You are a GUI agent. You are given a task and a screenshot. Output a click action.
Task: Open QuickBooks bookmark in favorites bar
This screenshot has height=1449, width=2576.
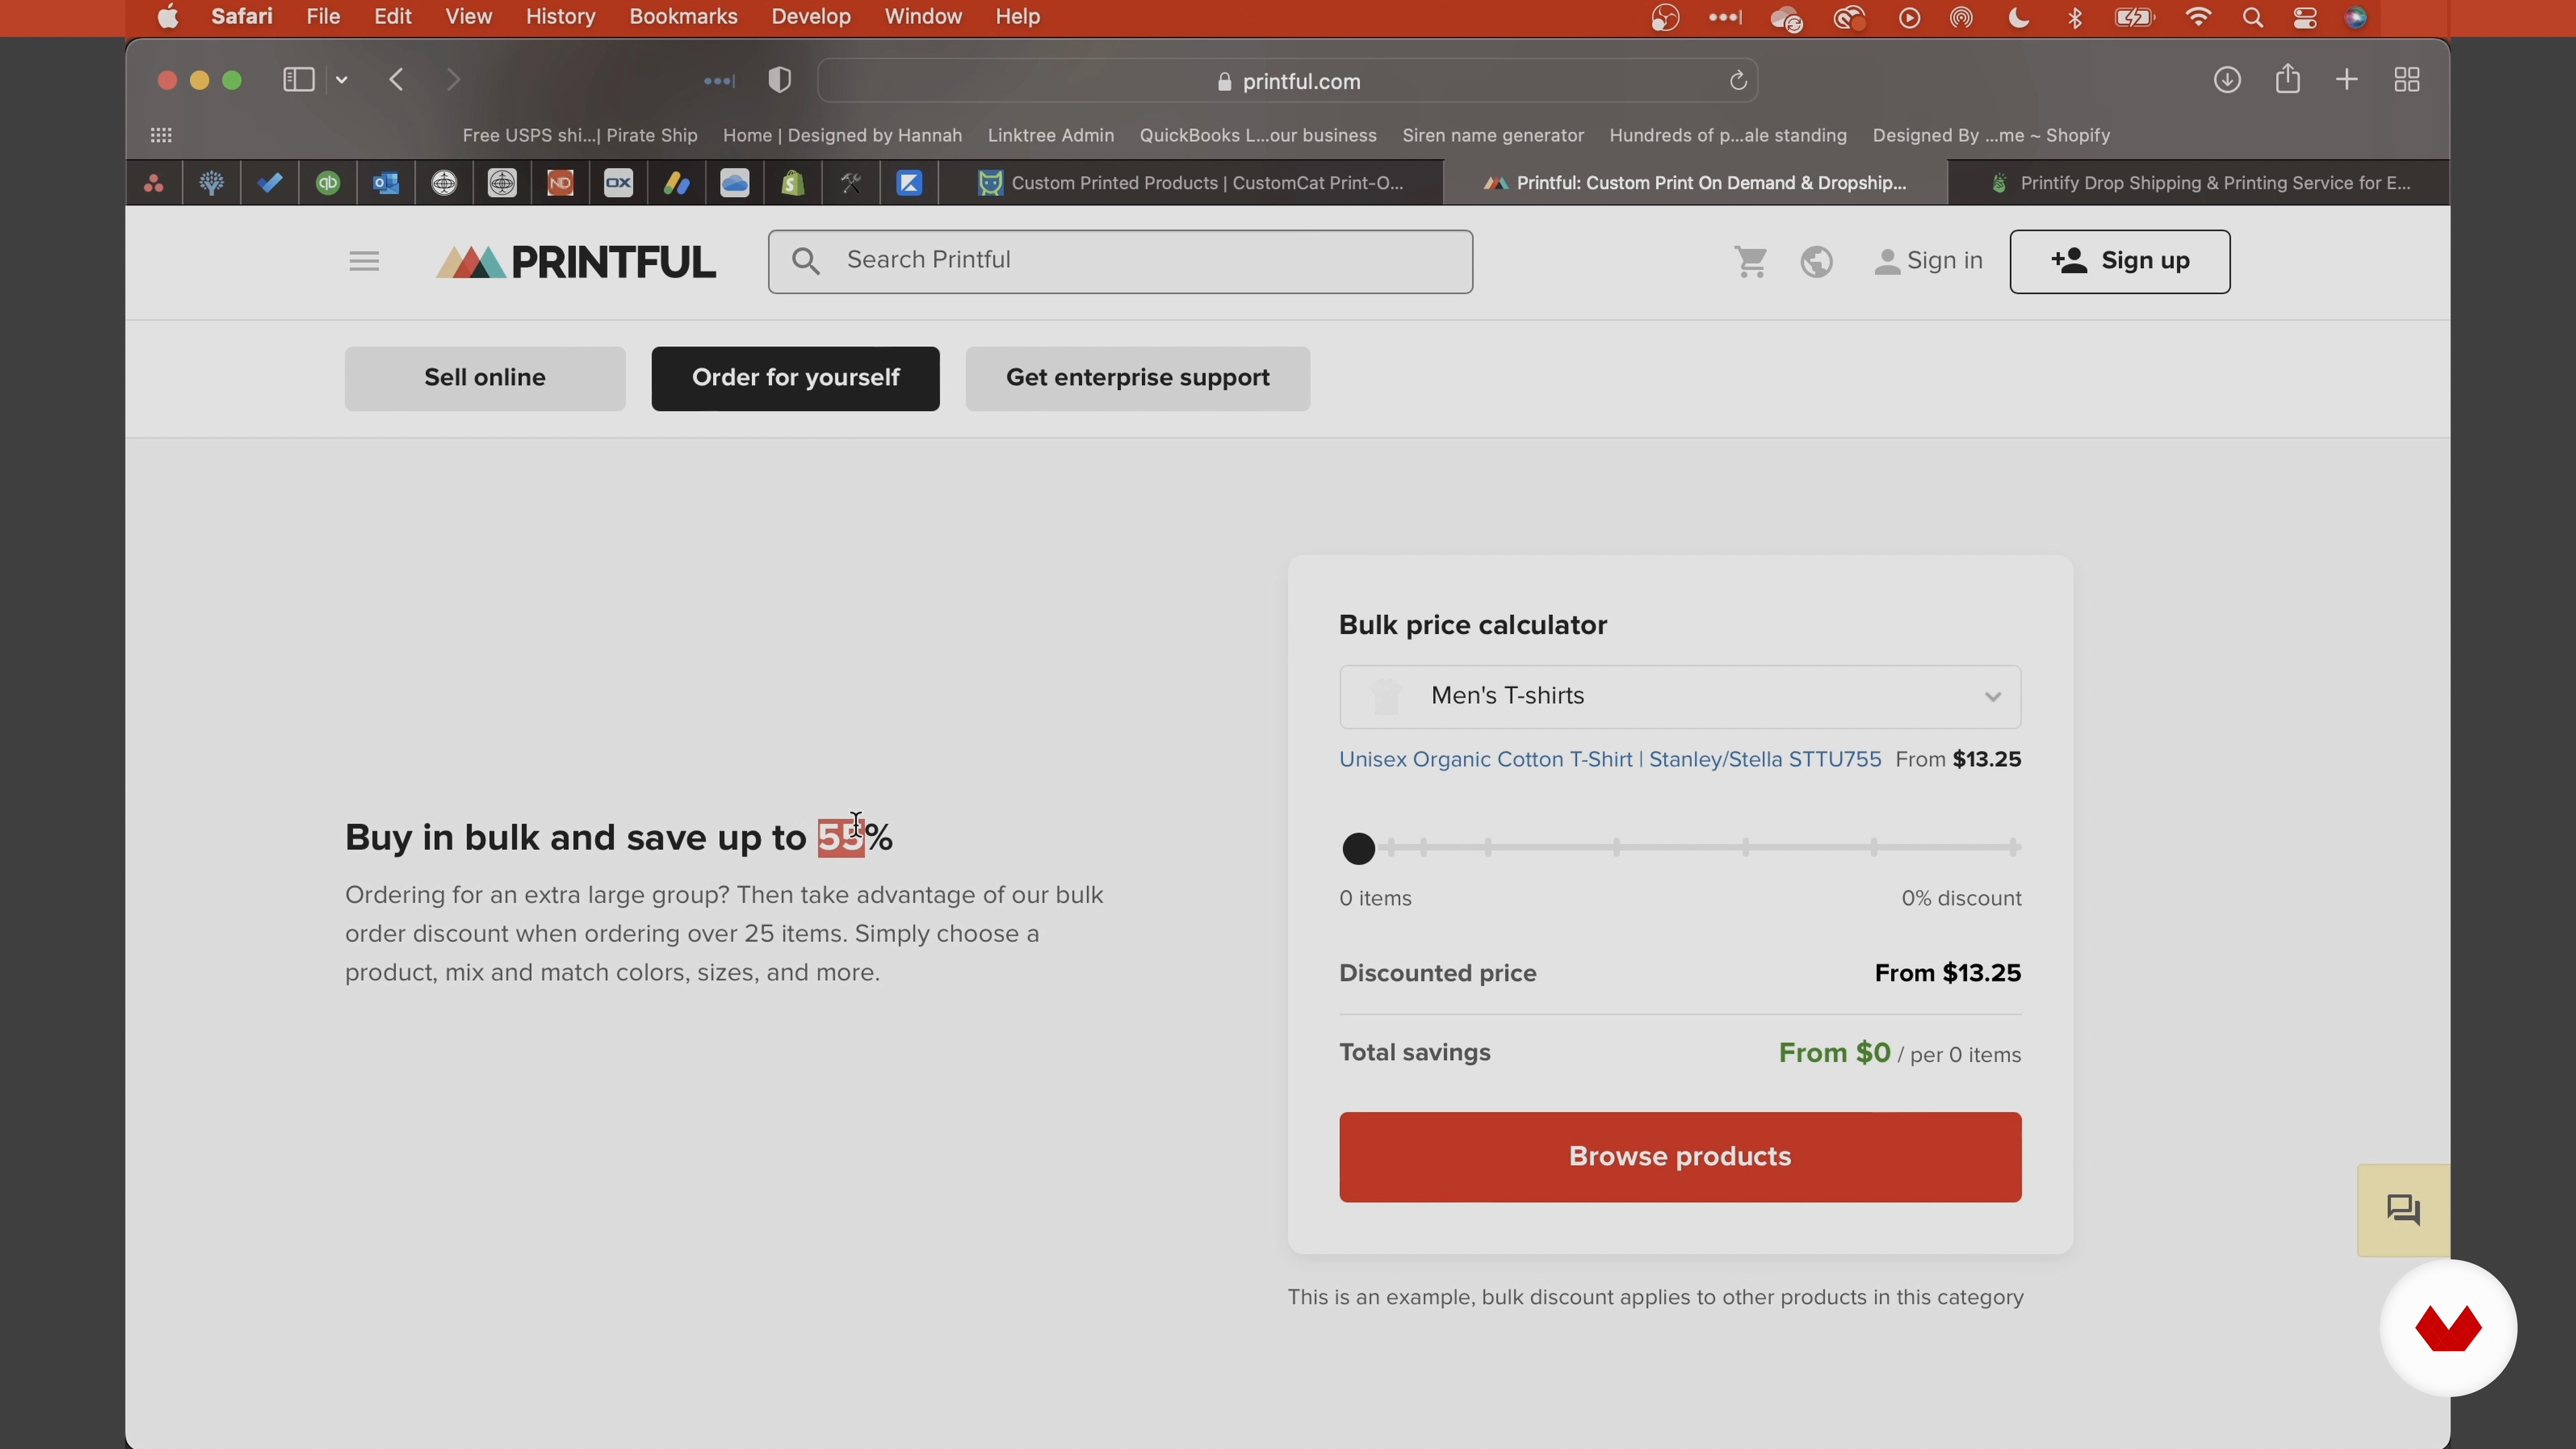coord(1258,135)
